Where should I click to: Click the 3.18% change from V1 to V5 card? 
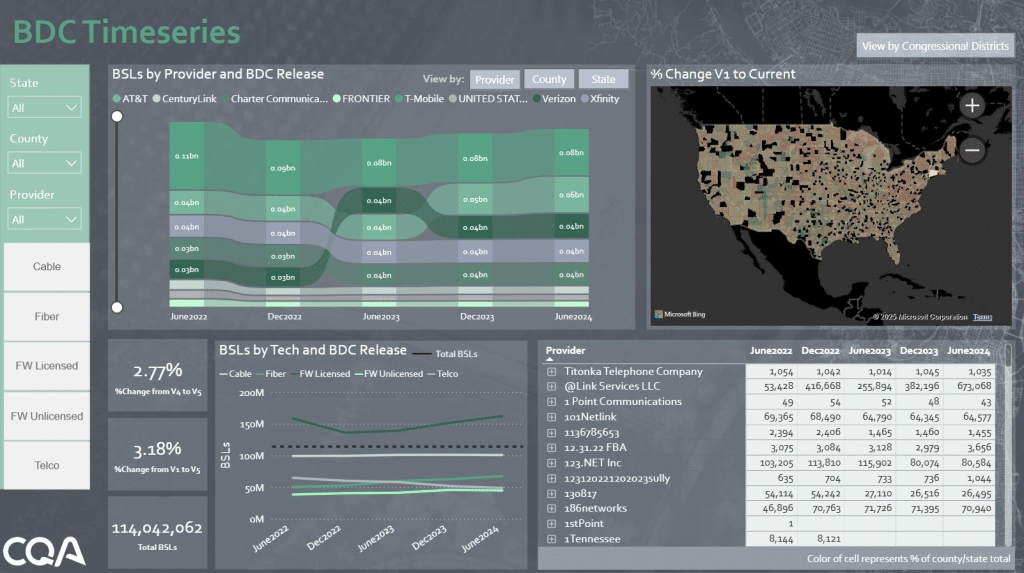click(157, 455)
